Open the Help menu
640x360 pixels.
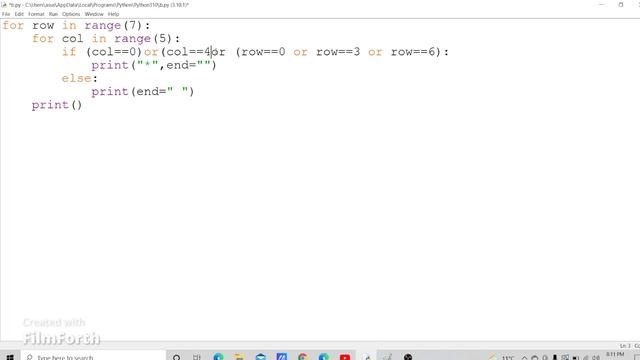tap(113, 14)
